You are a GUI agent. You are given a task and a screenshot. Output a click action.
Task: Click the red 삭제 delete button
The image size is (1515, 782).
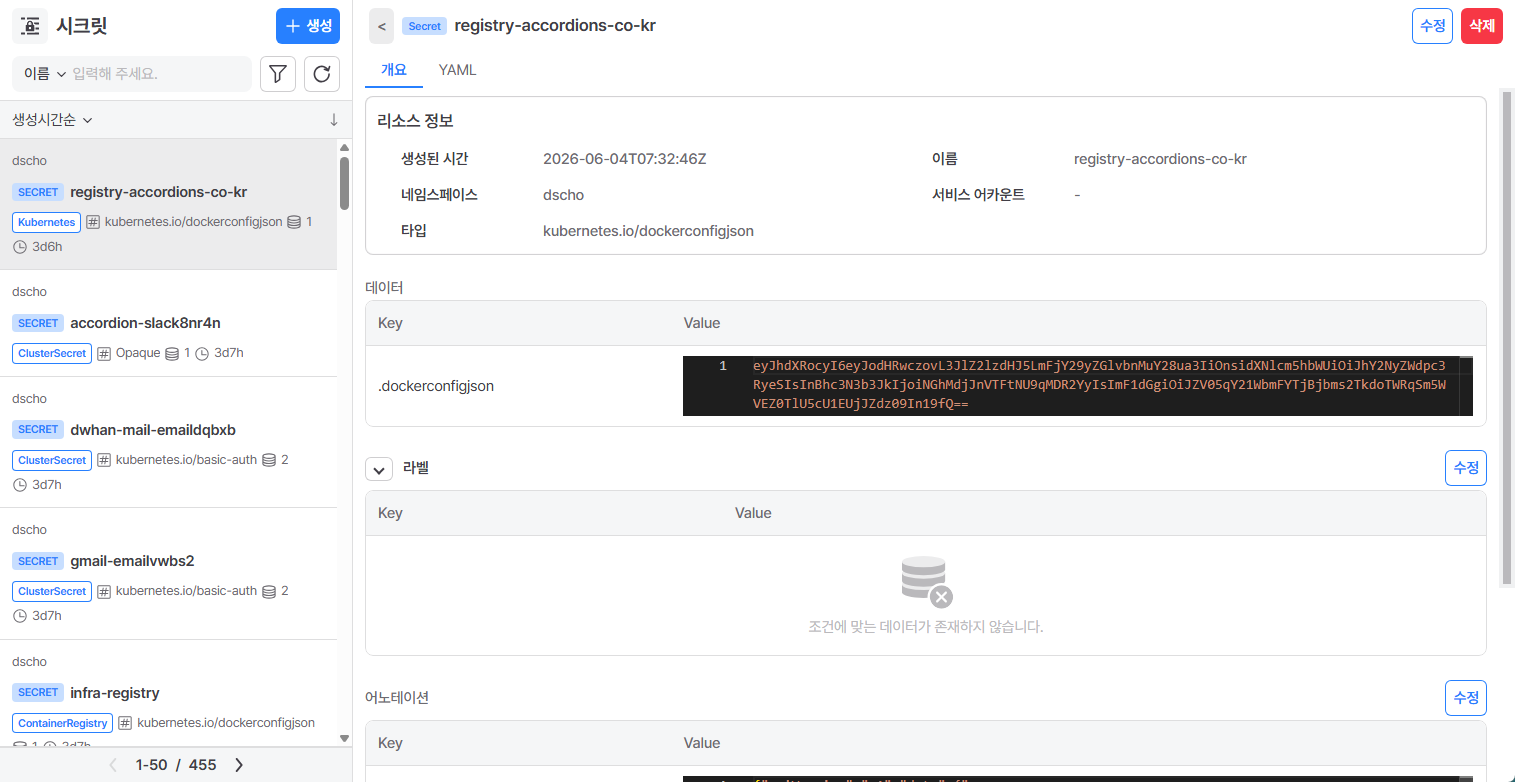(x=1482, y=26)
